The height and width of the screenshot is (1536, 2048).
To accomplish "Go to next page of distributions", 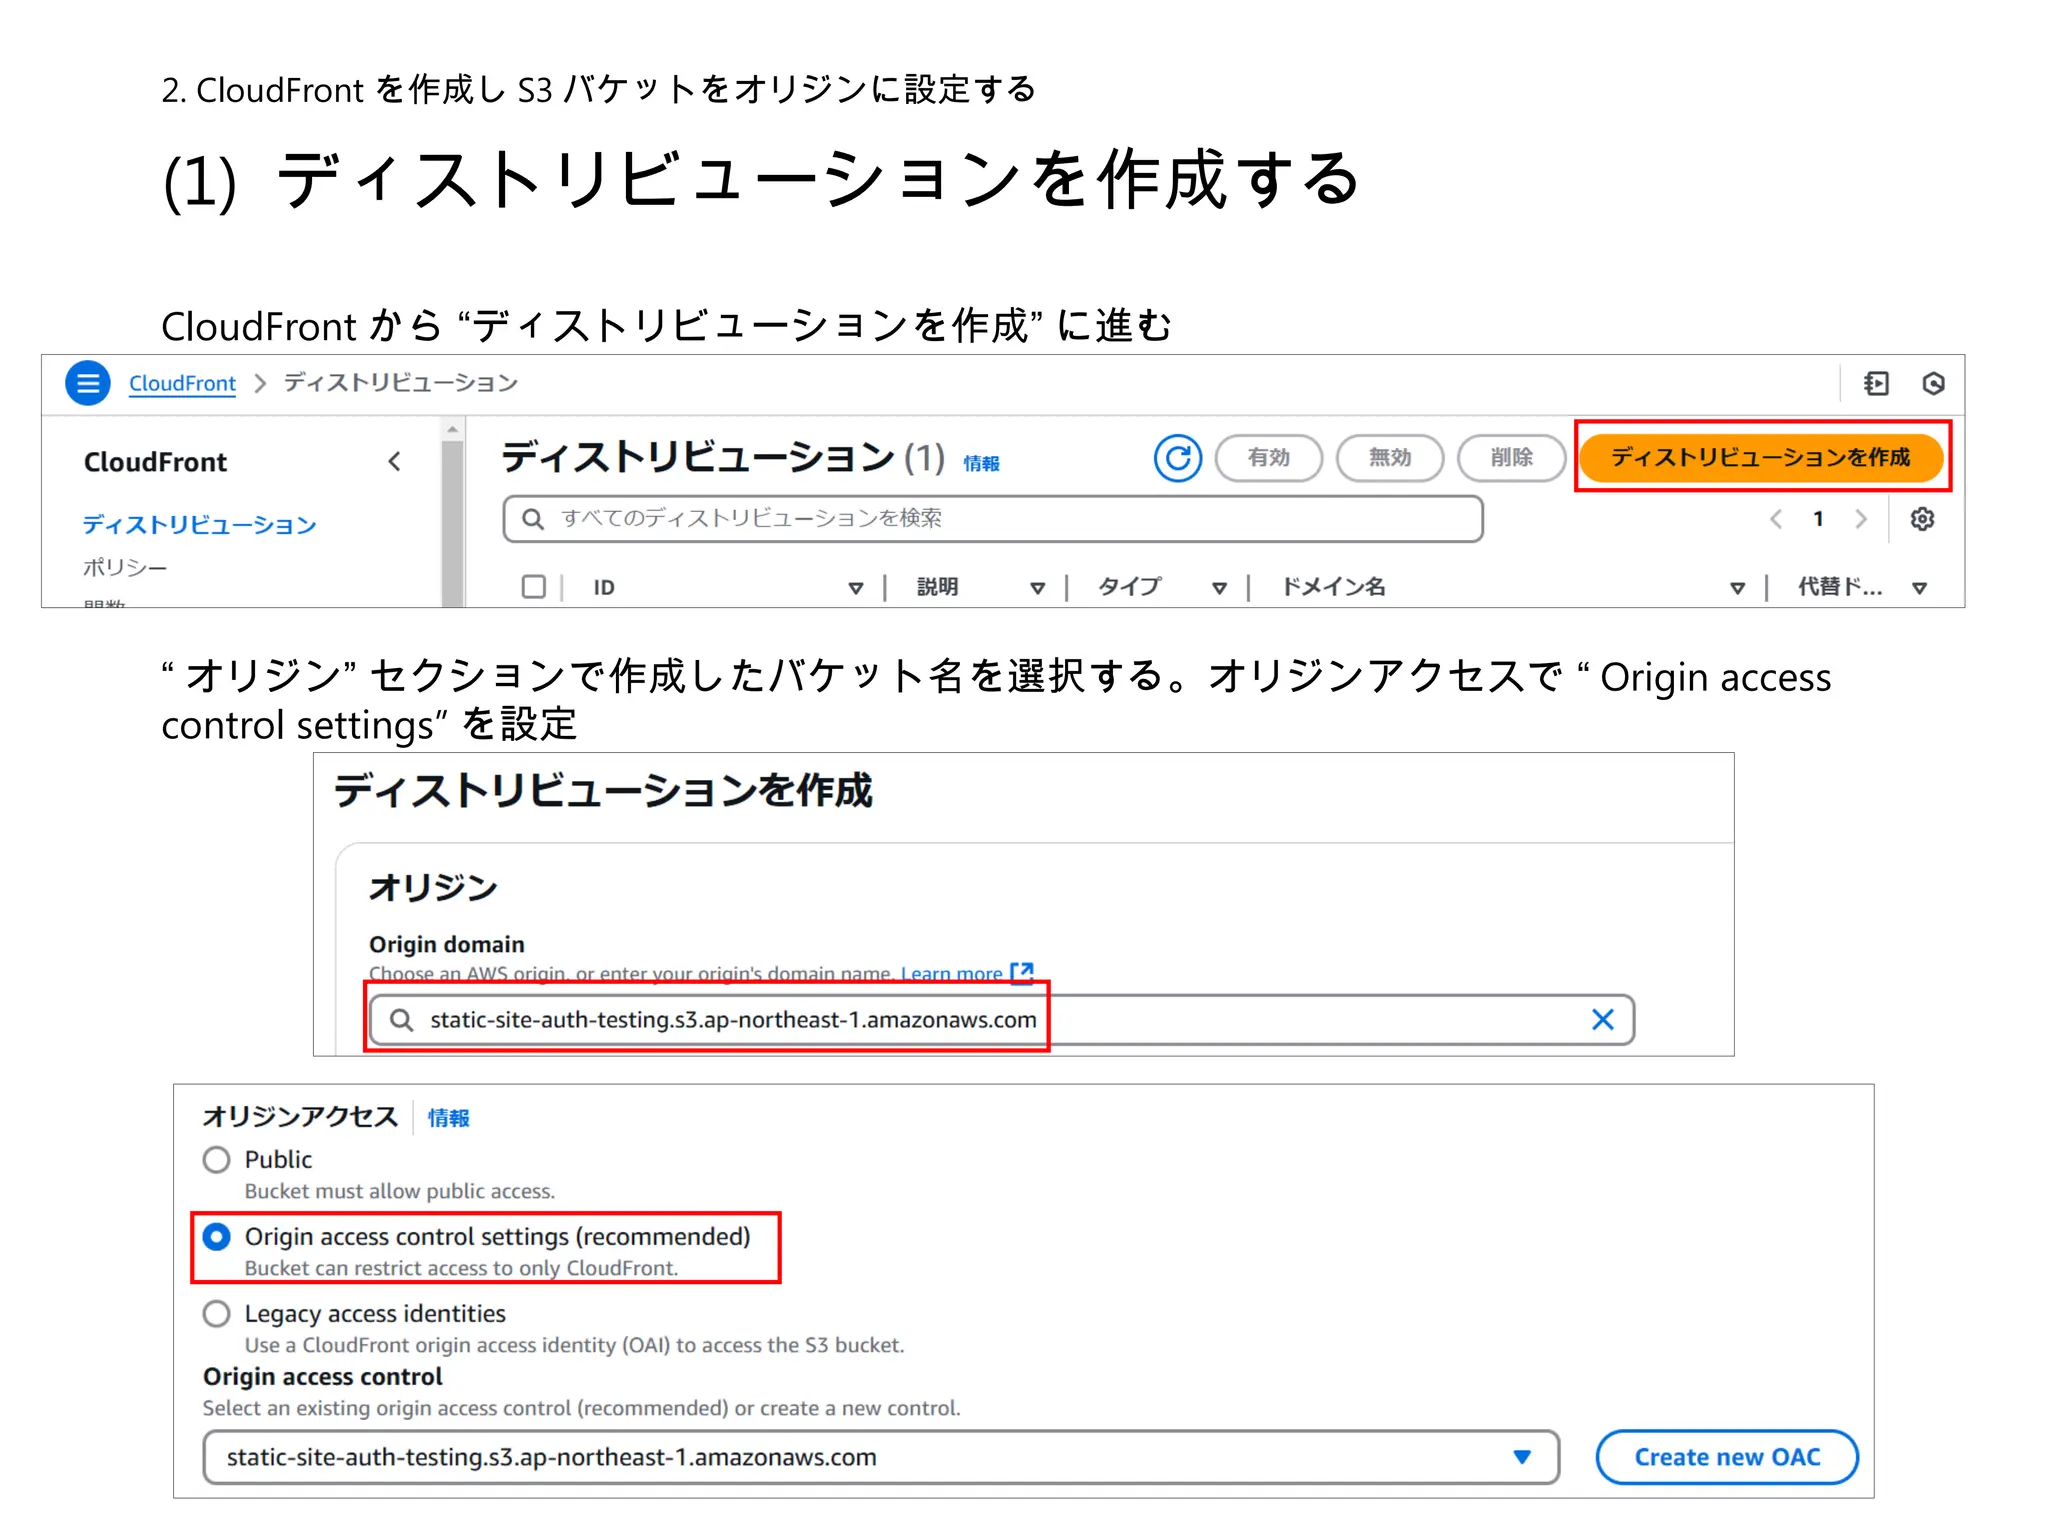I will (1860, 519).
